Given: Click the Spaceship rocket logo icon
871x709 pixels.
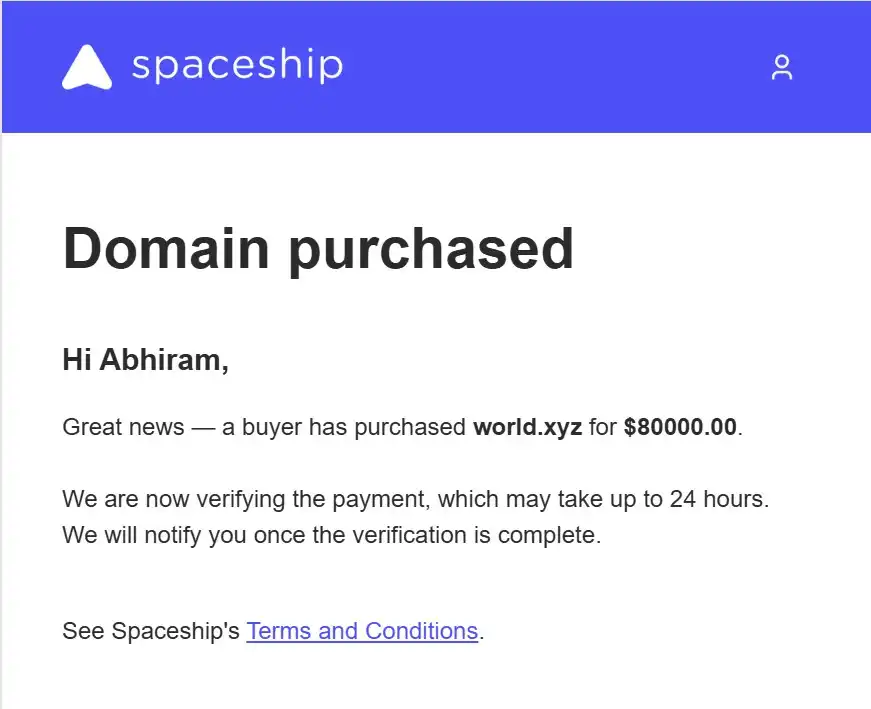Looking at the screenshot, I should (87, 67).
